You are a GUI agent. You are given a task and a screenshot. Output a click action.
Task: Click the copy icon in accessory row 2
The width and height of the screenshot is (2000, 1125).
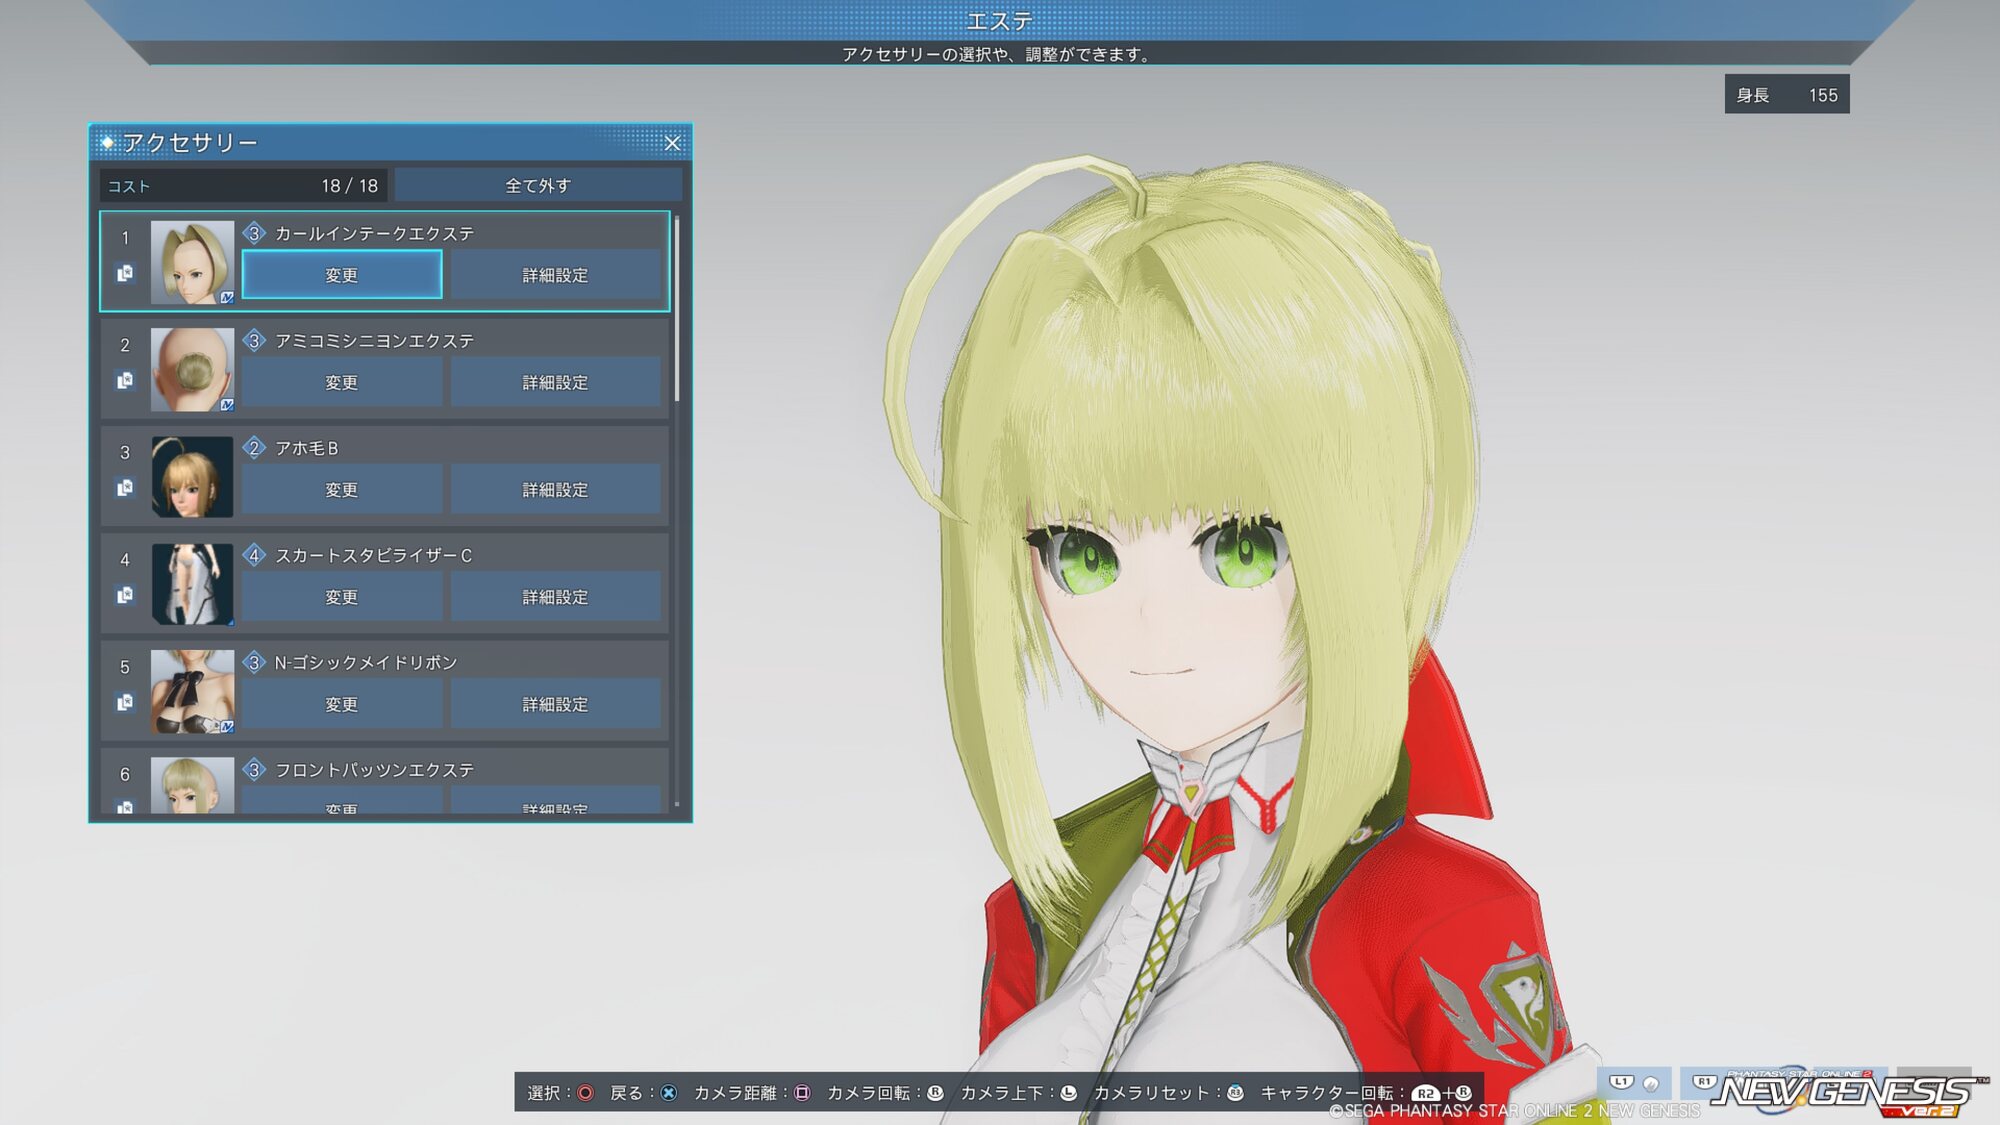click(x=125, y=380)
